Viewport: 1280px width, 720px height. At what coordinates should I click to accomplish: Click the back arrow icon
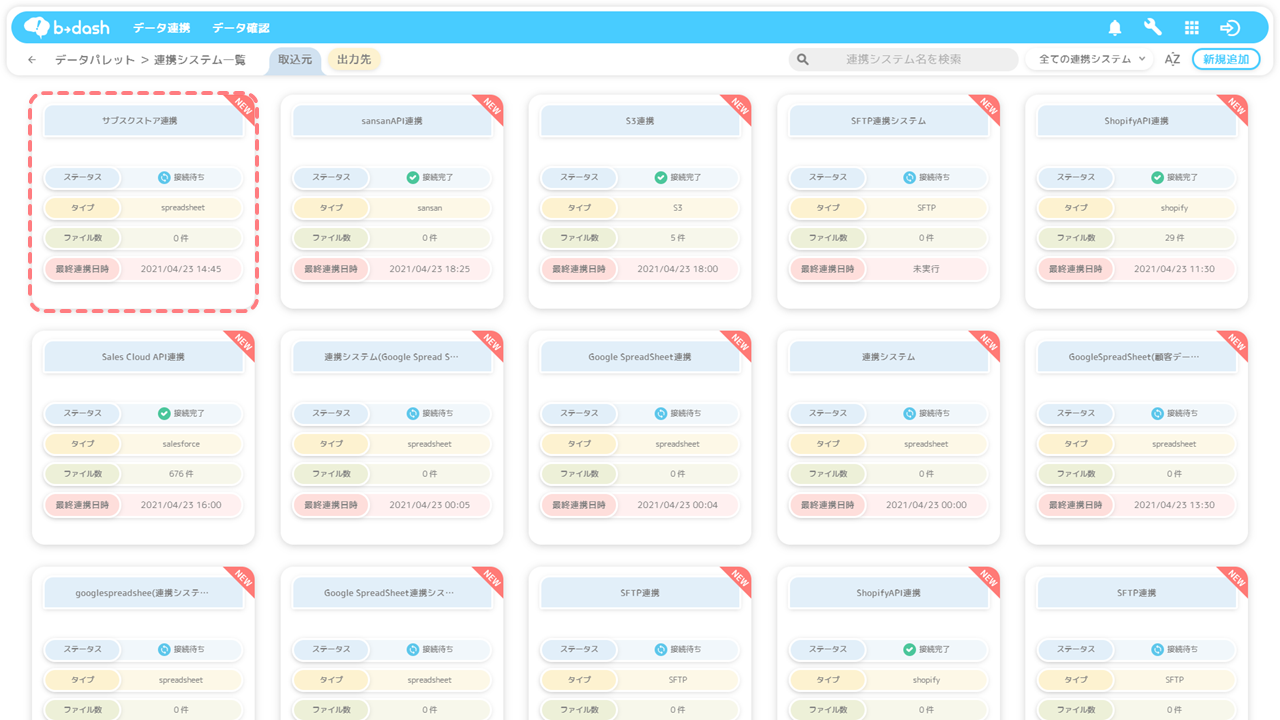pos(32,60)
